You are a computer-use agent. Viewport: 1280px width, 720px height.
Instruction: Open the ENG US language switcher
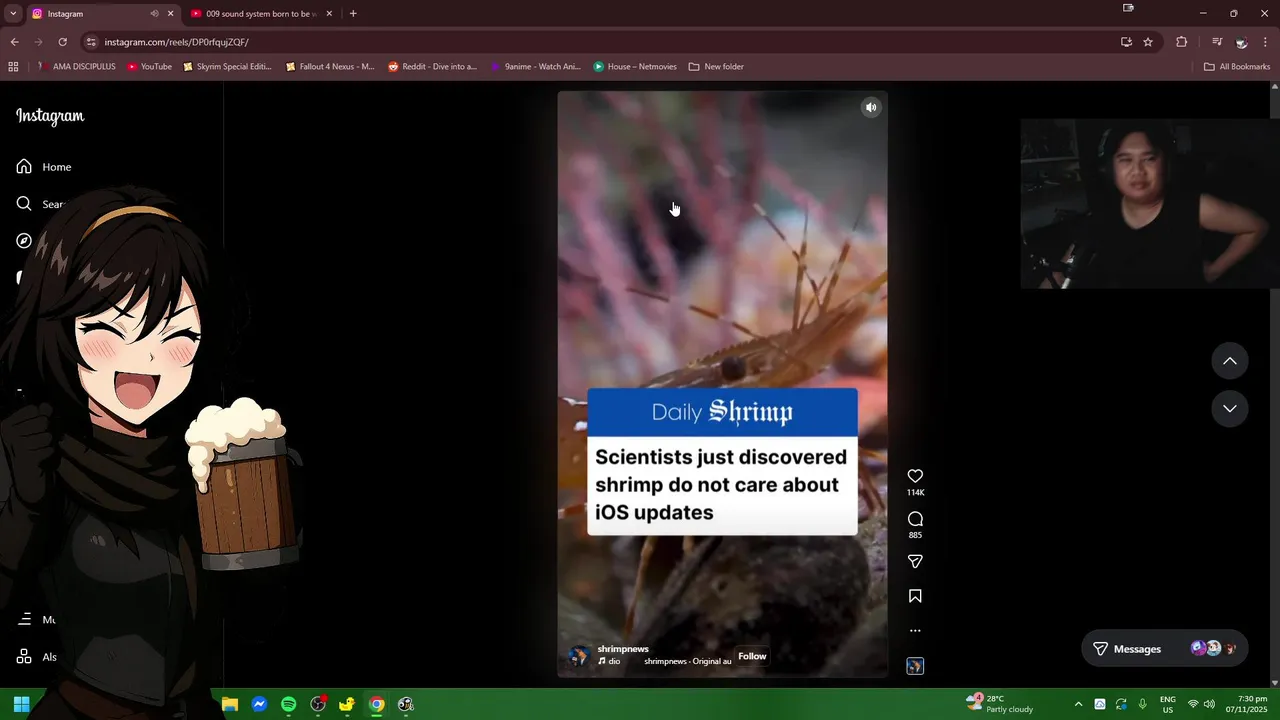(1167, 704)
